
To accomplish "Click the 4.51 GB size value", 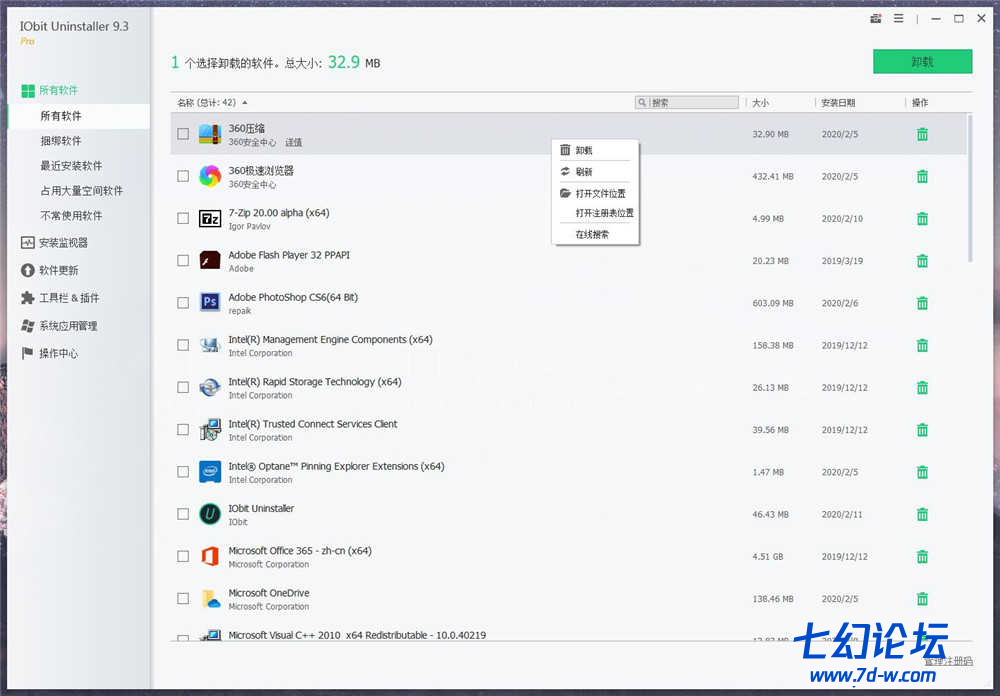I will click(x=767, y=556).
